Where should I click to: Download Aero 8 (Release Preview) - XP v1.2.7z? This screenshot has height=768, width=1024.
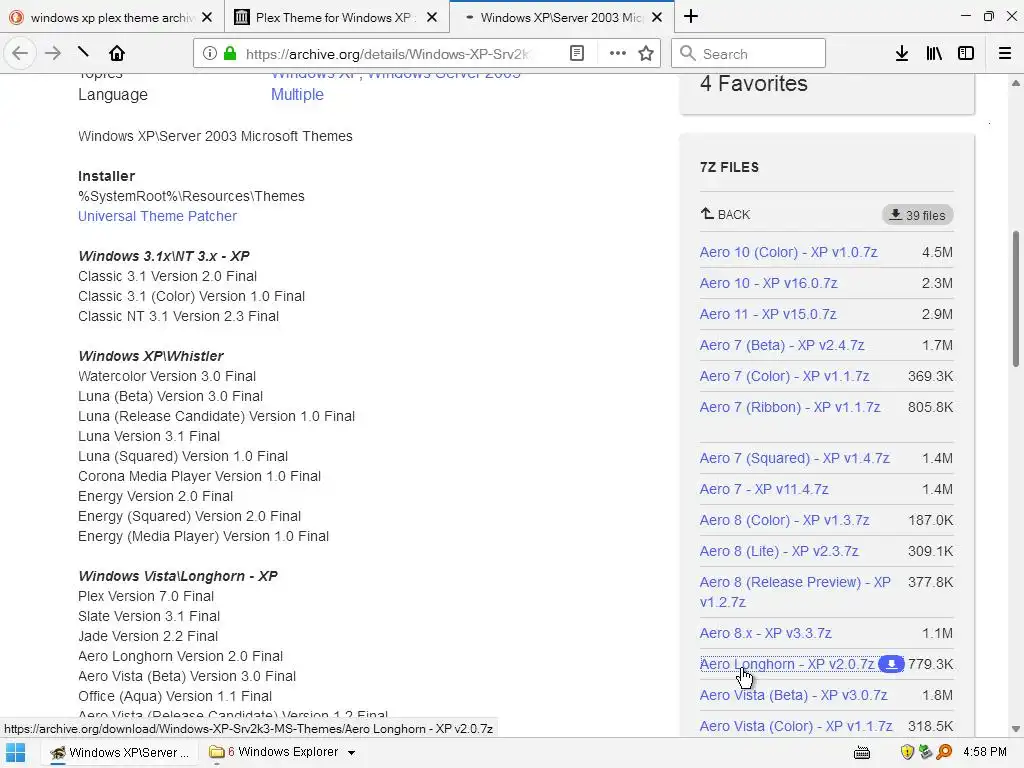click(x=795, y=592)
